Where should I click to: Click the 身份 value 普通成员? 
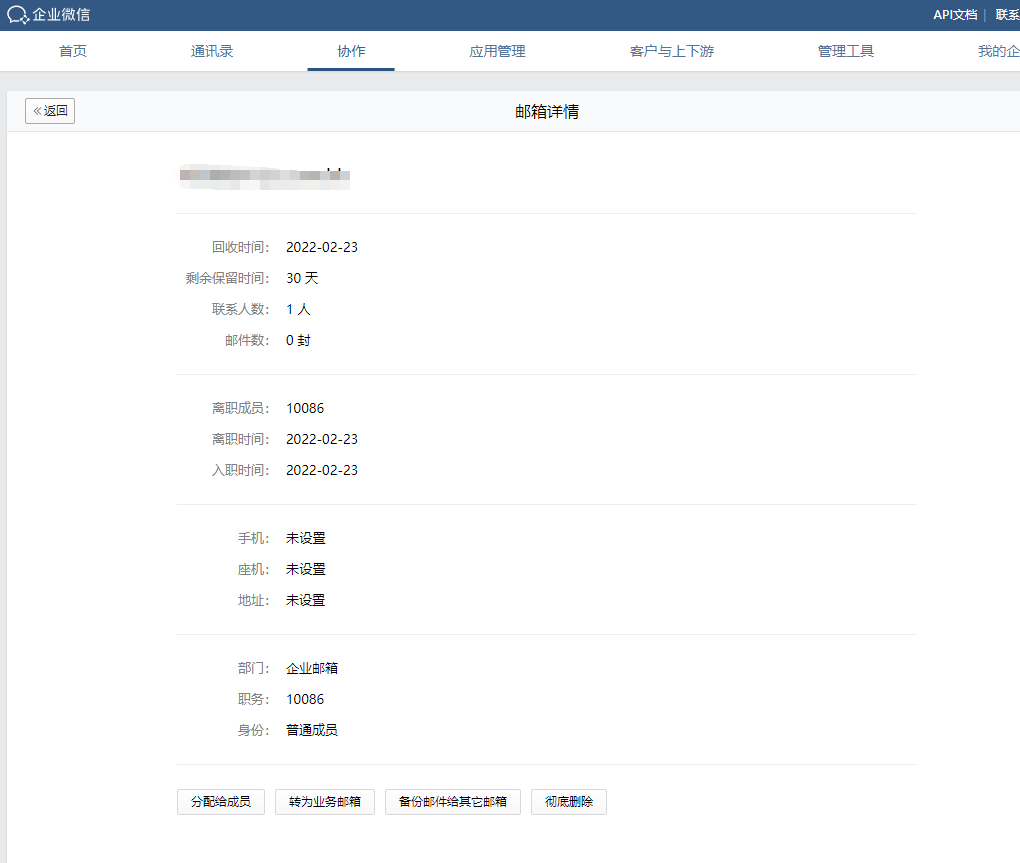[x=312, y=730]
